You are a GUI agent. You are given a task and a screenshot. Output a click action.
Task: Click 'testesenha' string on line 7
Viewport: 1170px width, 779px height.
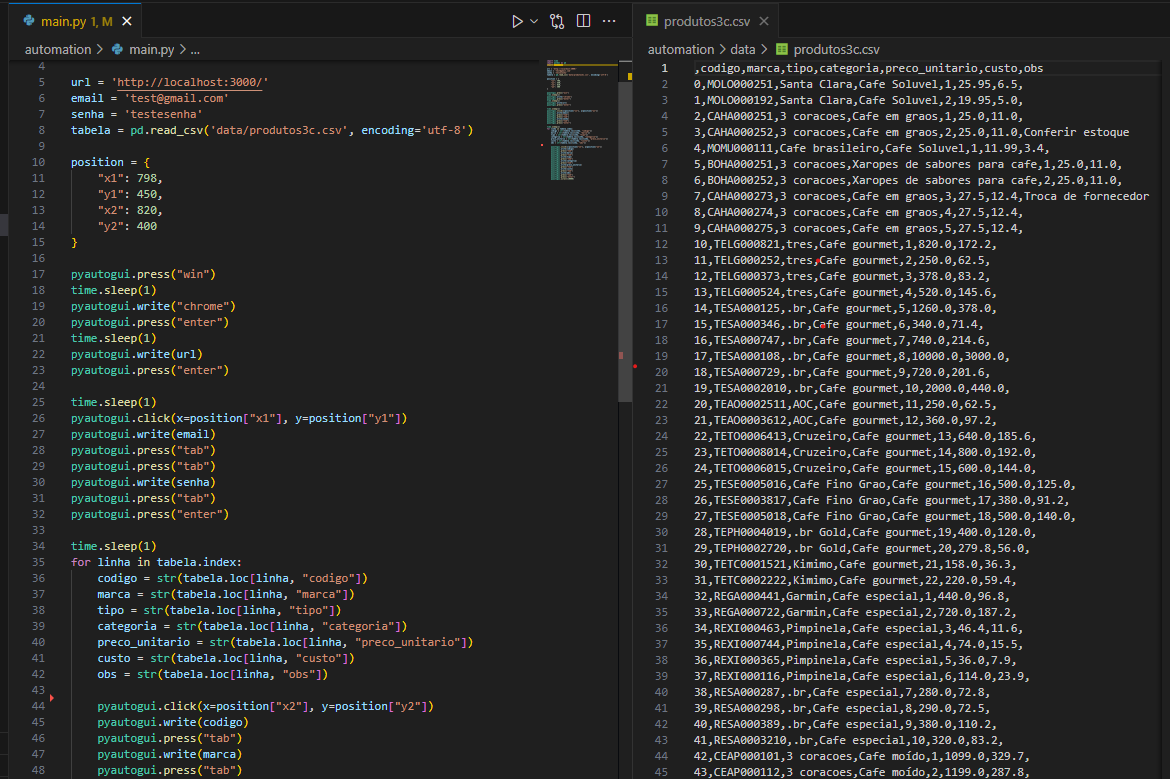coord(163,114)
